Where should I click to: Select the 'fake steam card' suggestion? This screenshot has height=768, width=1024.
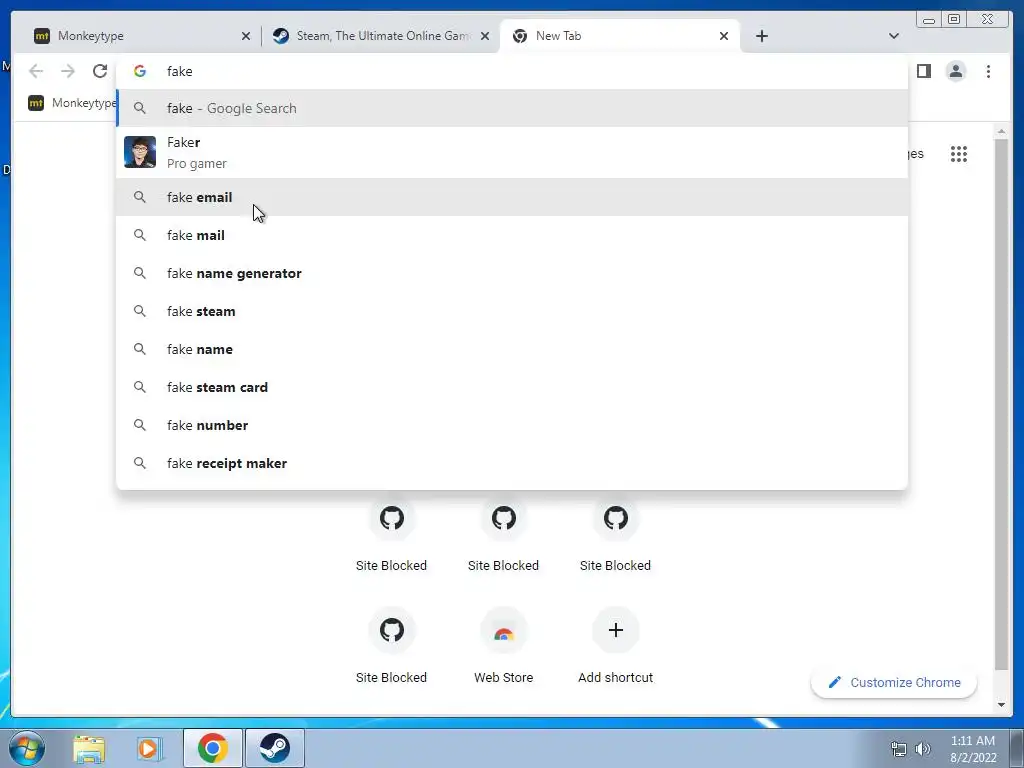512,387
